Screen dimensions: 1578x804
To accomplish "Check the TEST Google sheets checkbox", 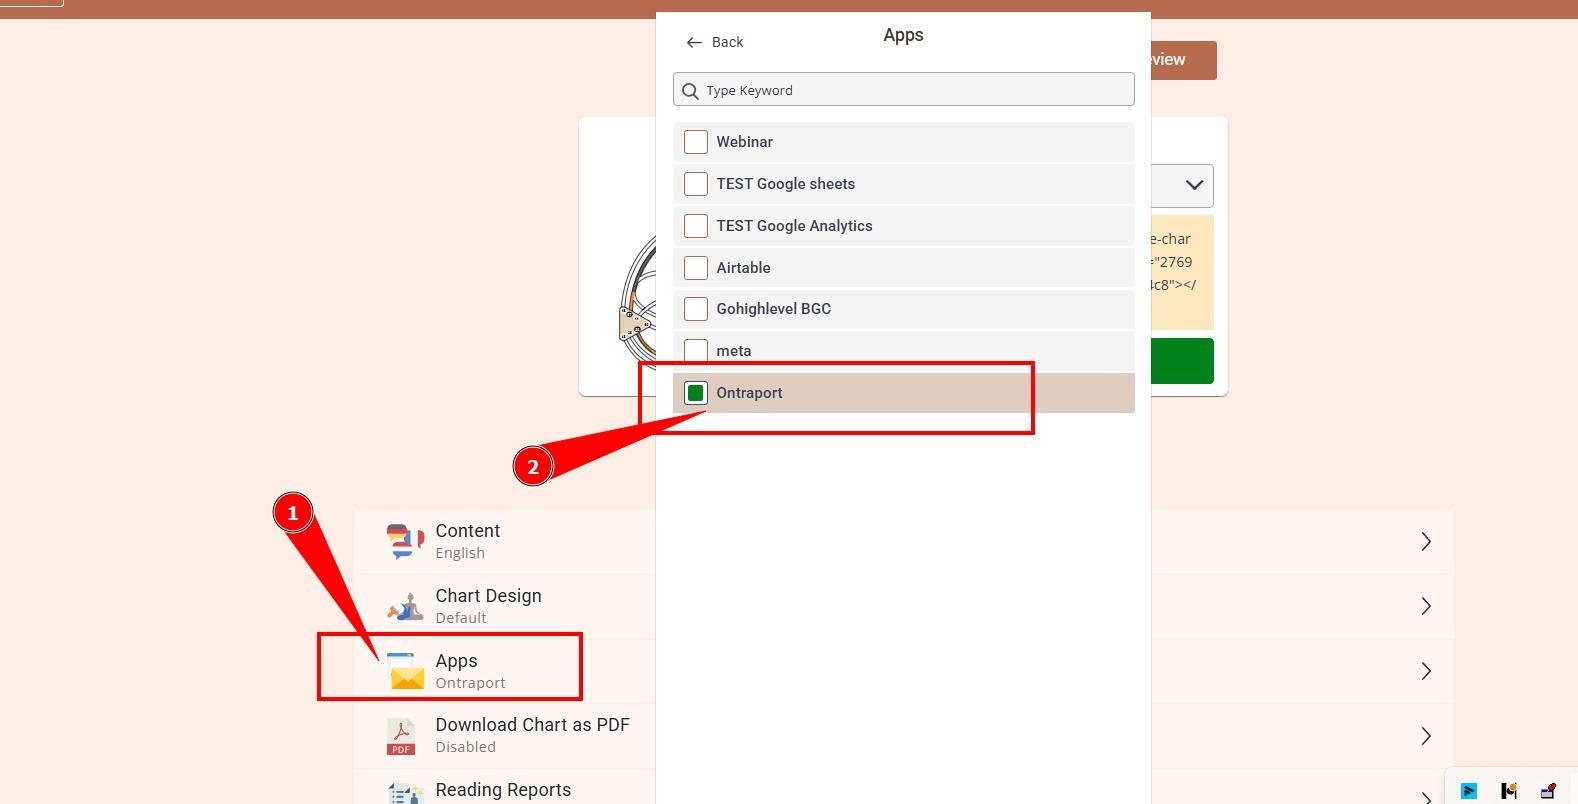I will pyautogui.click(x=696, y=184).
